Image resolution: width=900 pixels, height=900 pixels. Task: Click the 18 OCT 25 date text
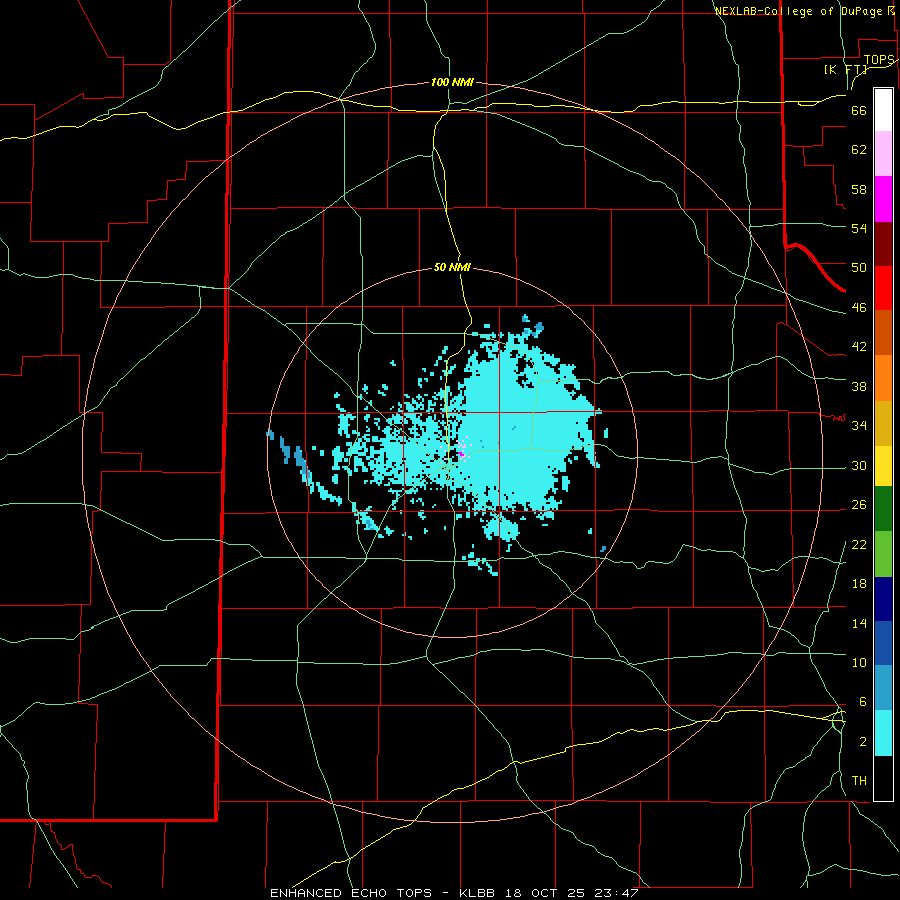545,893
